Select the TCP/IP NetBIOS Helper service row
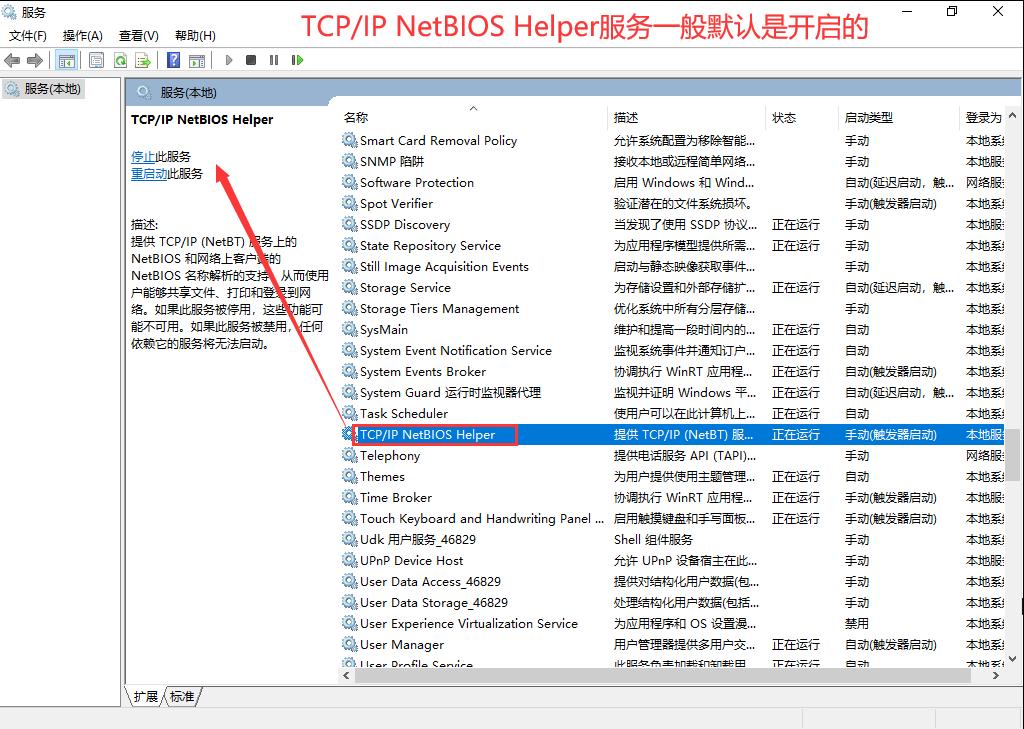1024x729 pixels. click(430, 434)
